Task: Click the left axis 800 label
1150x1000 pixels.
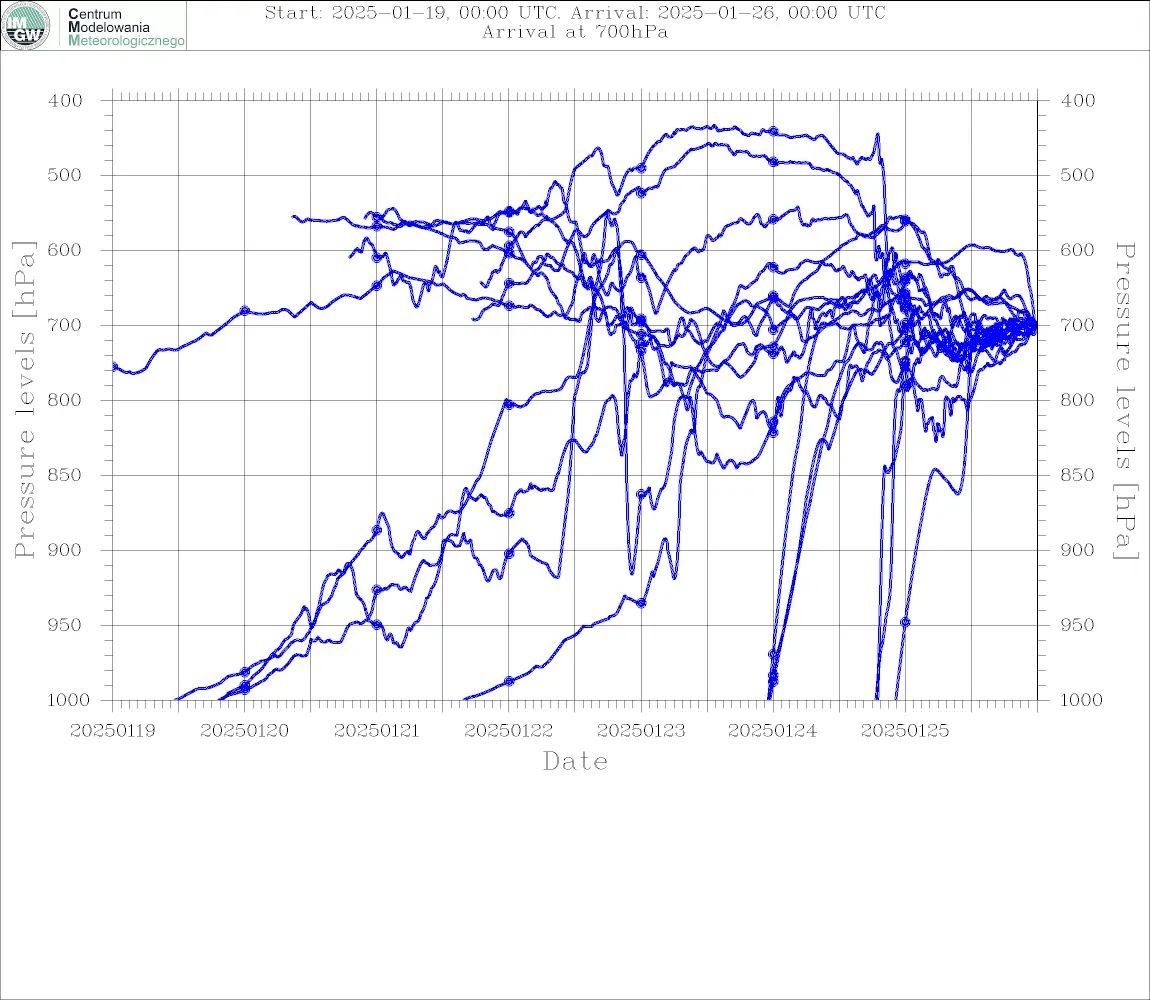Action: pyautogui.click(x=65, y=400)
